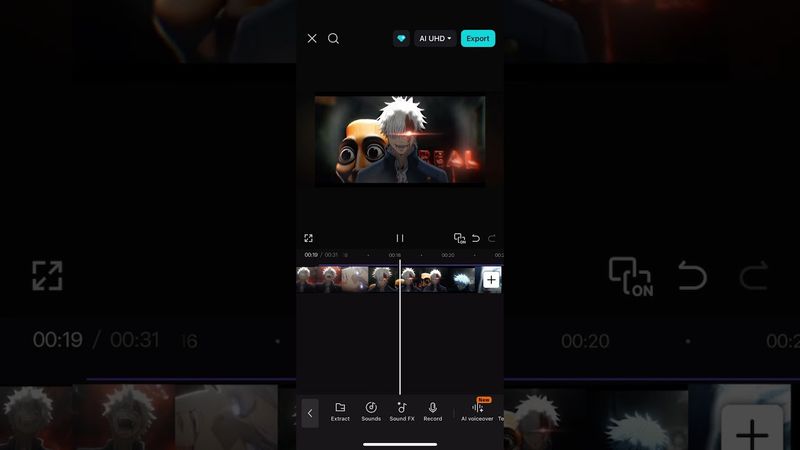Go back with the left chevron
The height and width of the screenshot is (450, 800).
(x=310, y=413)
